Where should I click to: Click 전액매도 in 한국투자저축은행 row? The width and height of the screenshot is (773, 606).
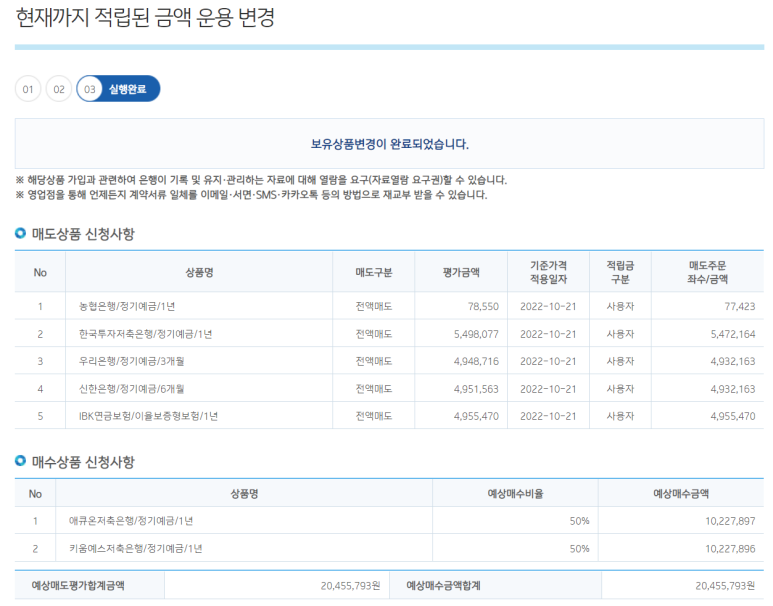pos(374,334)
